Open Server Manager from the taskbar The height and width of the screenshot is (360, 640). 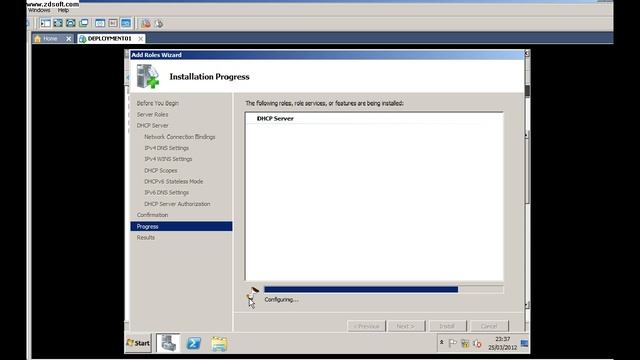coord(168,343)
